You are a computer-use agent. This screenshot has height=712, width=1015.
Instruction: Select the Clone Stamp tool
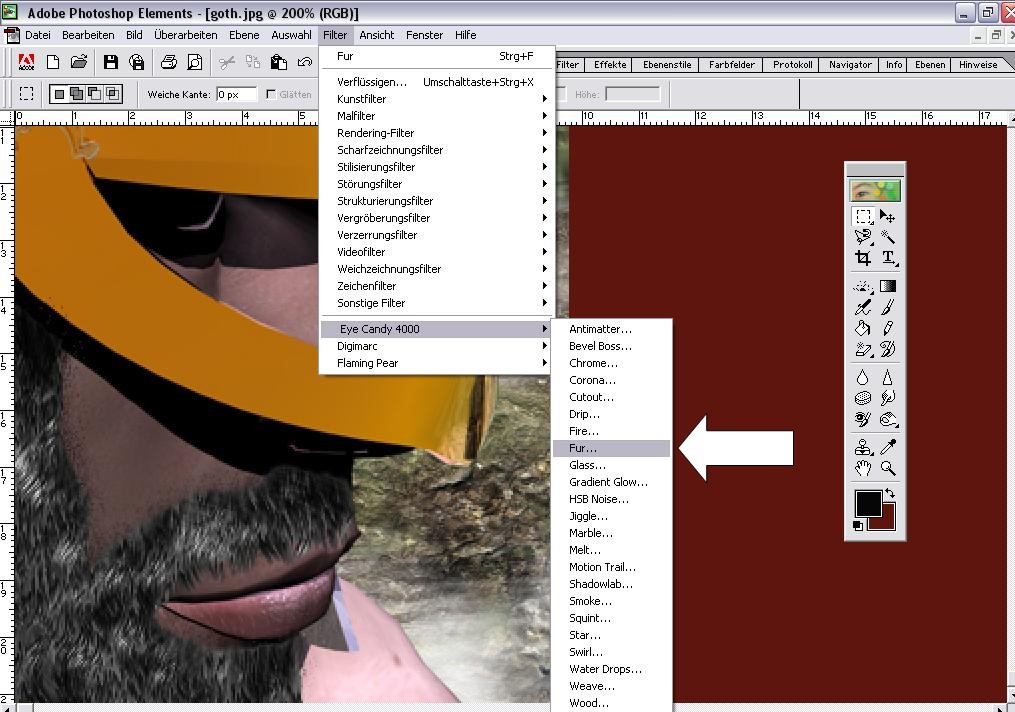[863, 447]
